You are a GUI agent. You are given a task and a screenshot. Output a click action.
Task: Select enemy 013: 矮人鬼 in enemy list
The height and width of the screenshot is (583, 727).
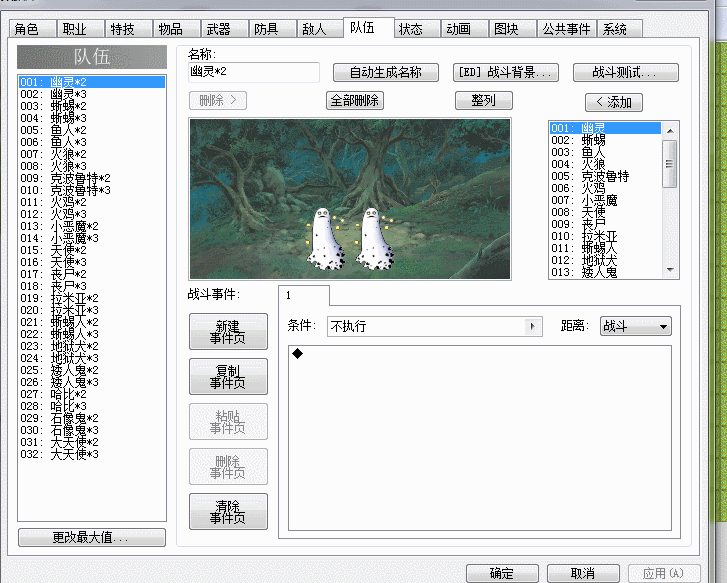[605, 272]
